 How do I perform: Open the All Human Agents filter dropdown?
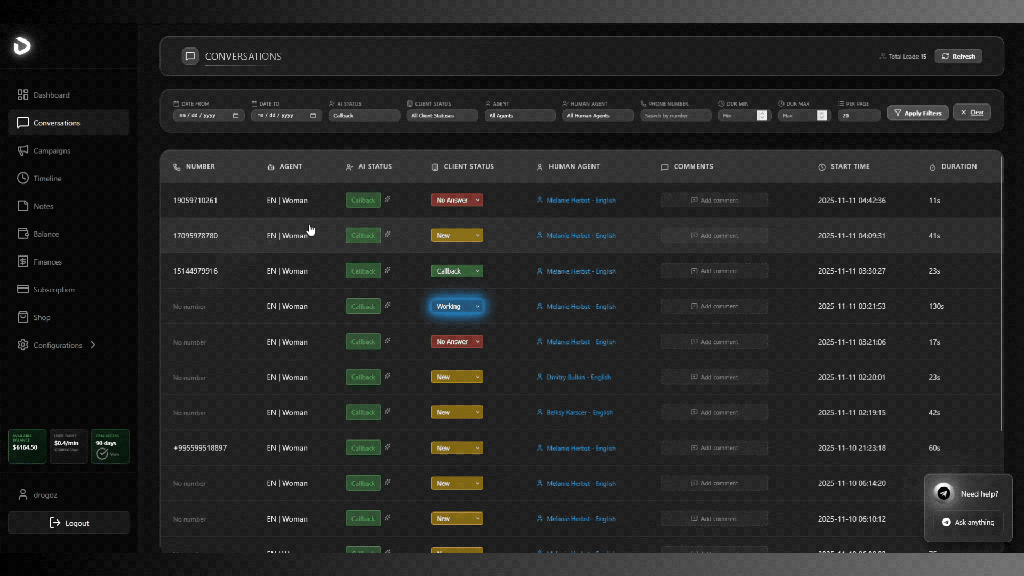click(597, 115)
